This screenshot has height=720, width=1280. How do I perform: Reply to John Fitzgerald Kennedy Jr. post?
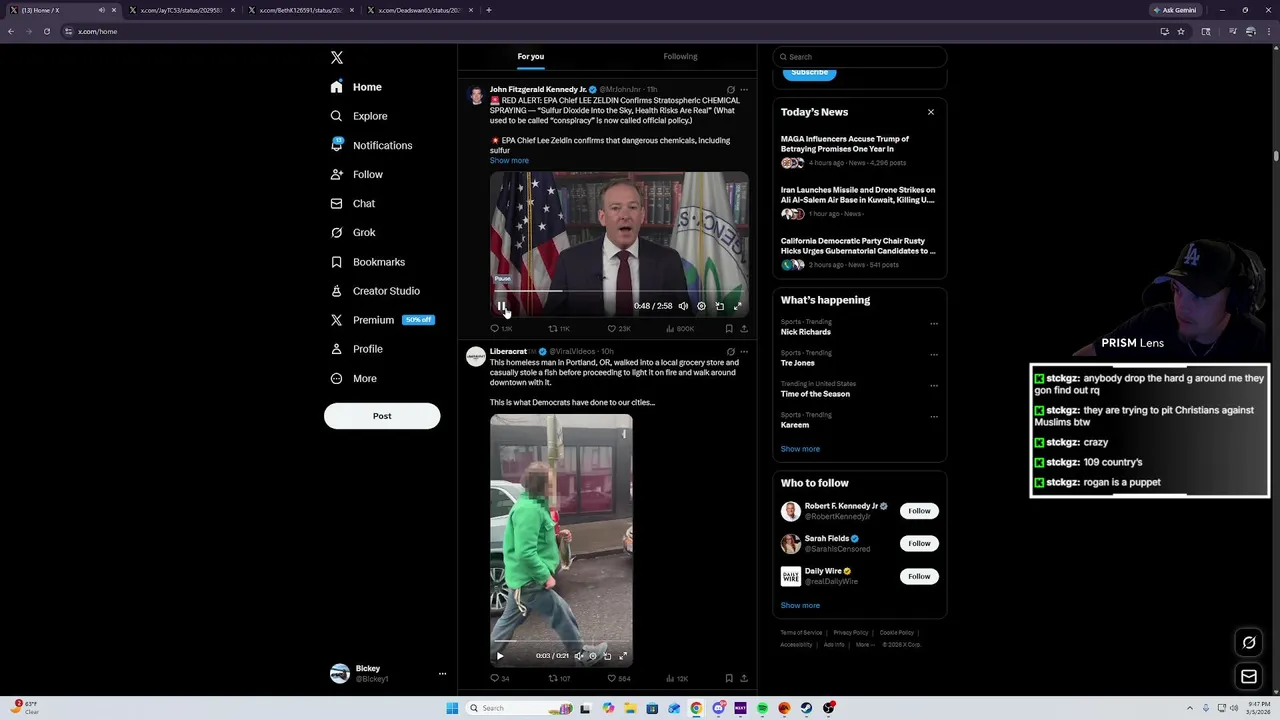tap(500, 328)
